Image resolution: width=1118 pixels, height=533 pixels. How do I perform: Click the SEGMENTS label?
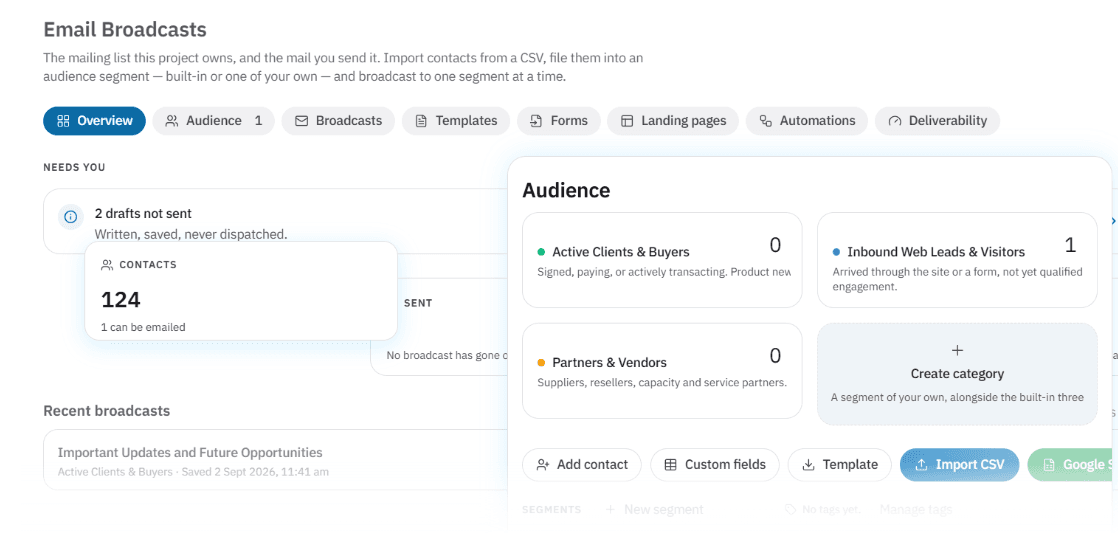coord(552,509)
